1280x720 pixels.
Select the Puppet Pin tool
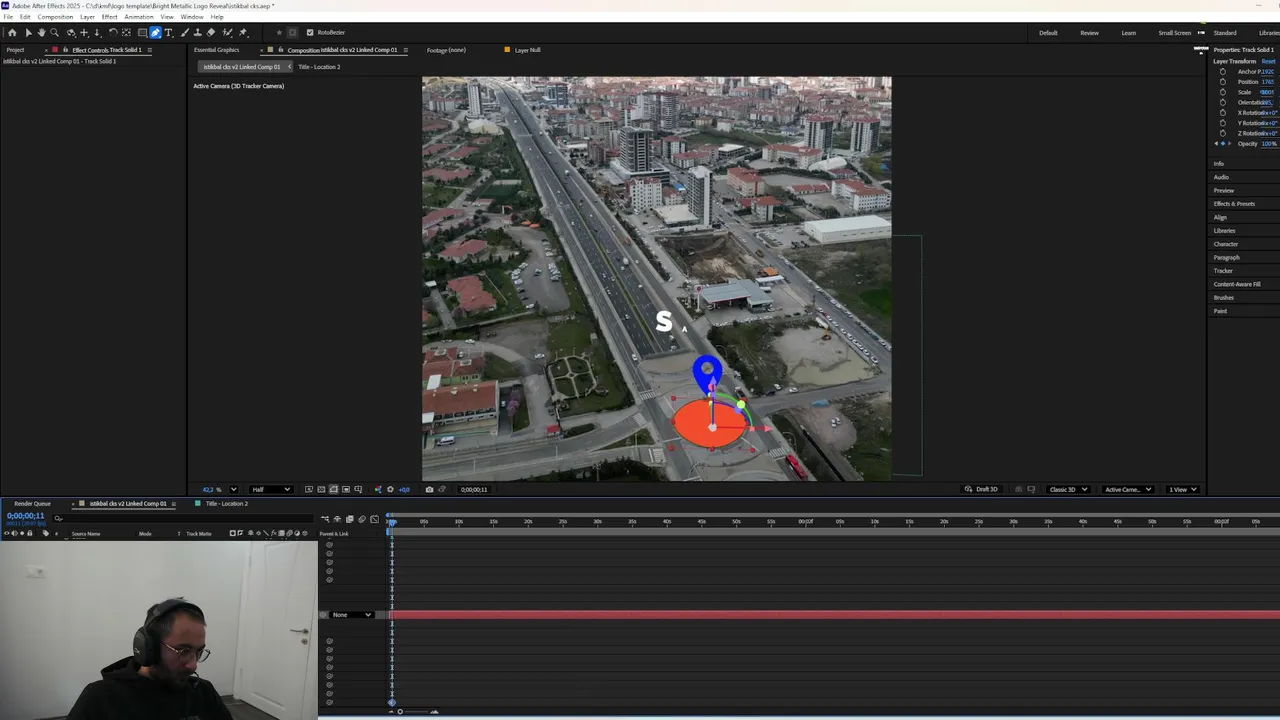click(x=242, y=33)
